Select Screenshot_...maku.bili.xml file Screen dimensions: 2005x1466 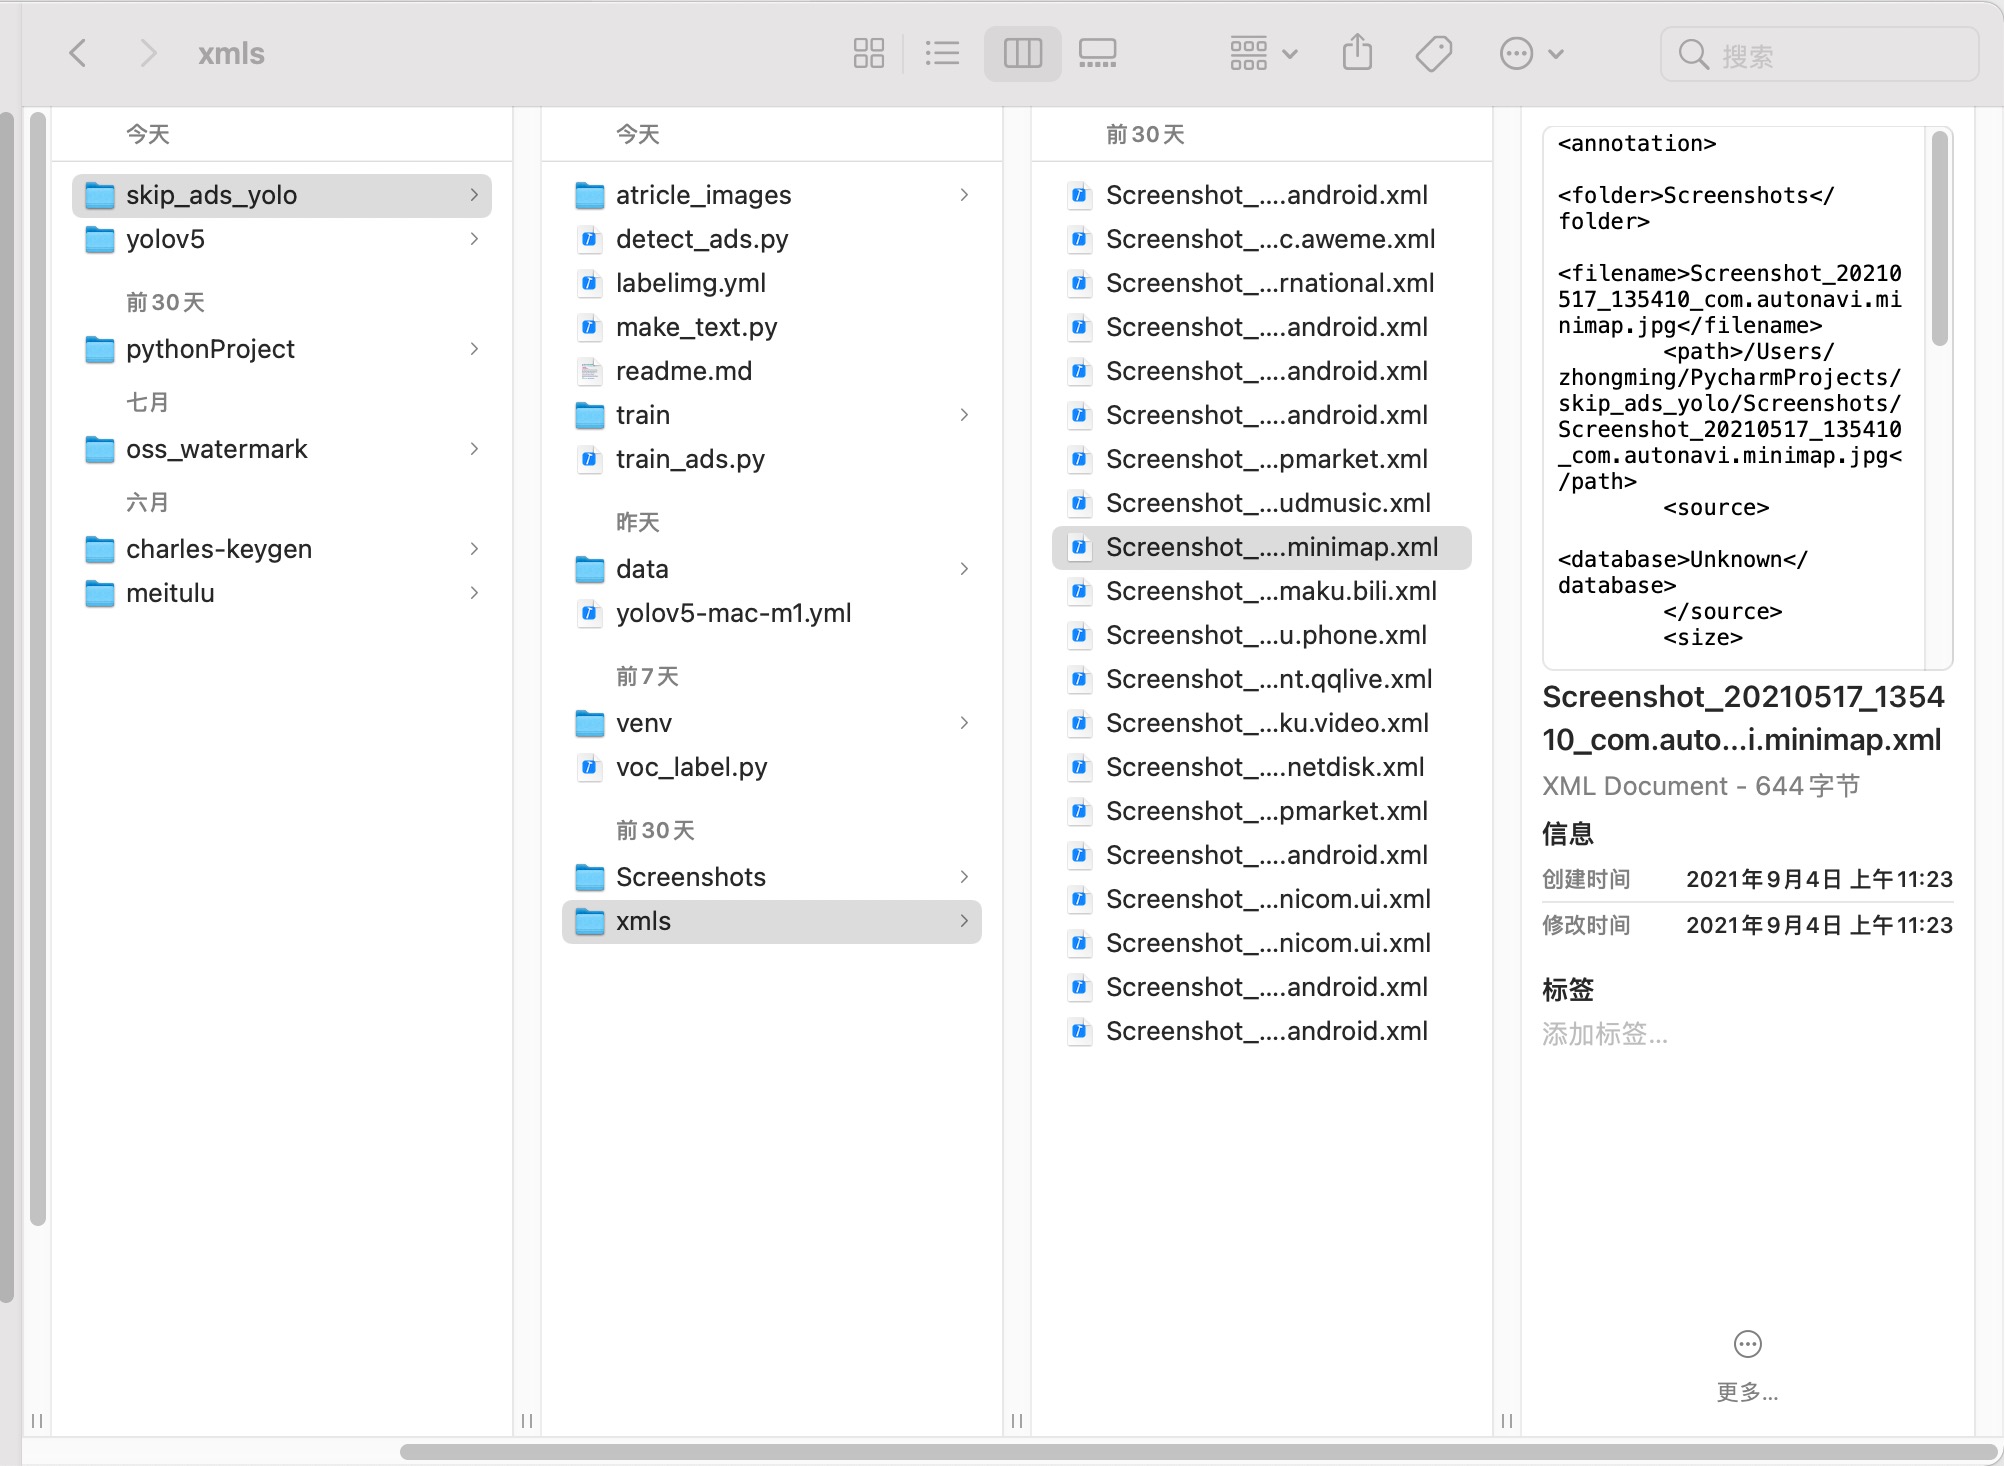(1262, 591)
